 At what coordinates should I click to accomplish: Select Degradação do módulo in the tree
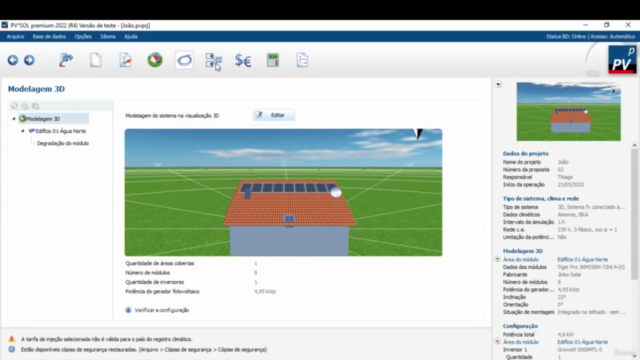[63, 143]
